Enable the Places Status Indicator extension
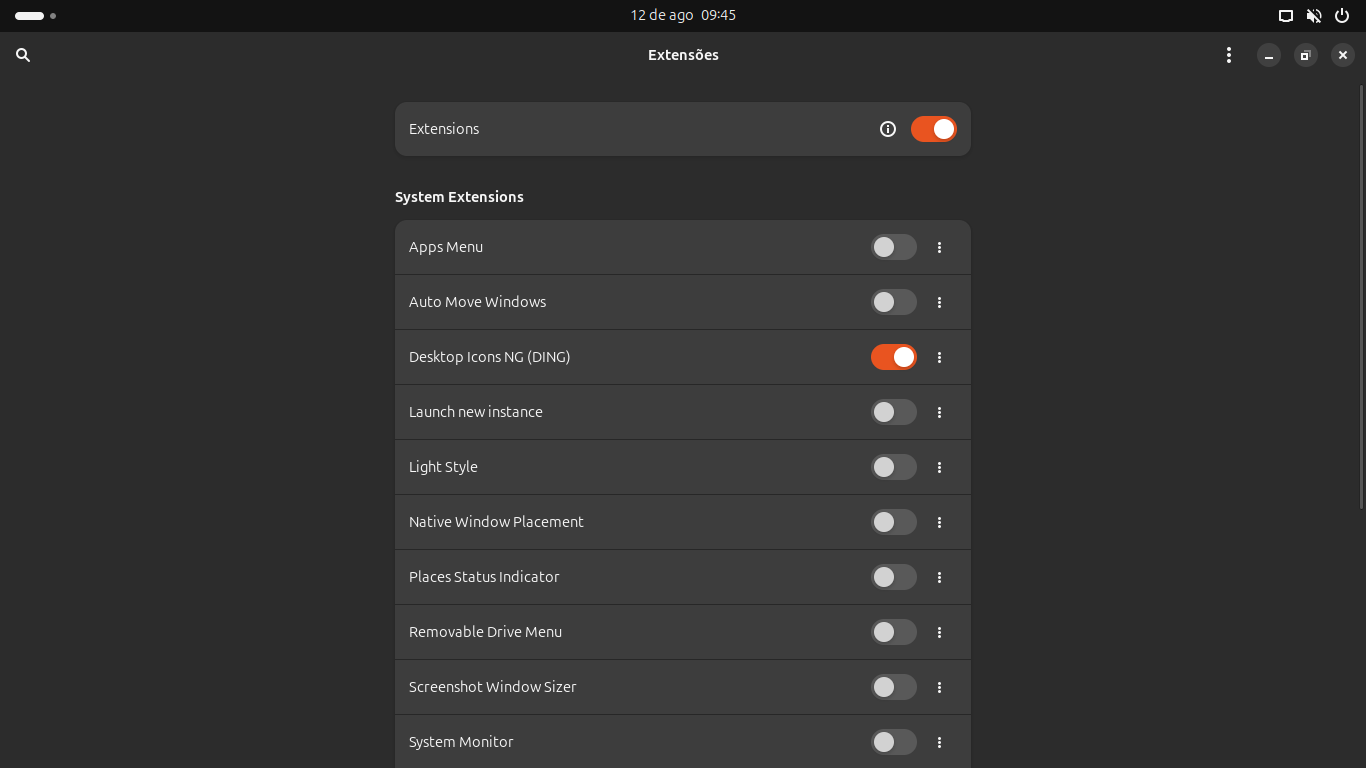The height and width of the screenshot is (768, 1366). 893,577
